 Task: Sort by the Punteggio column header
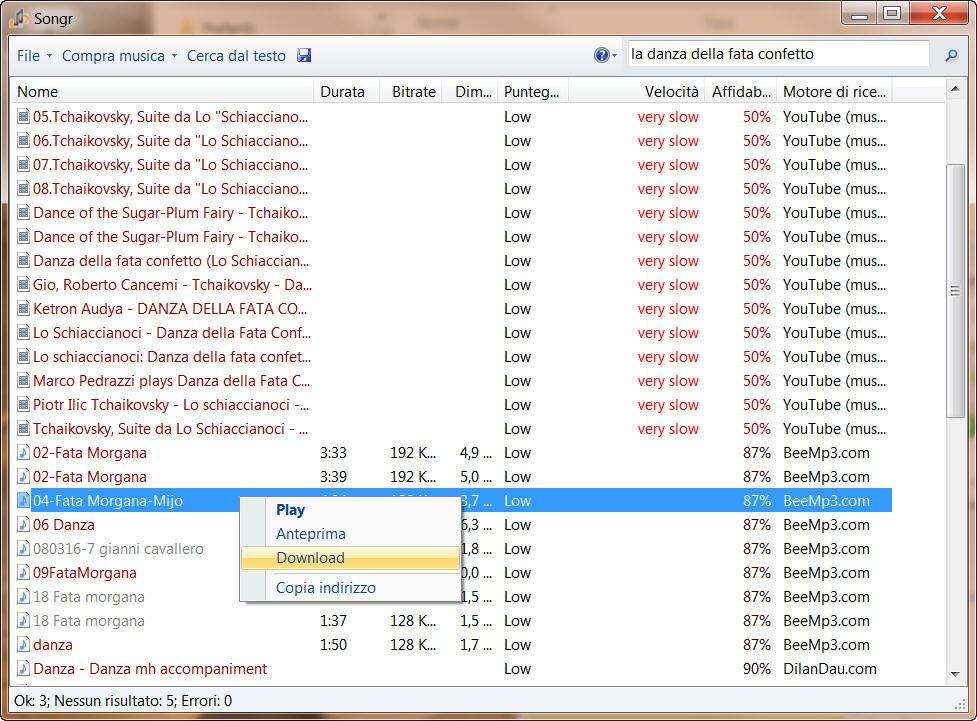pyautogui.click(x=533, y=92)
